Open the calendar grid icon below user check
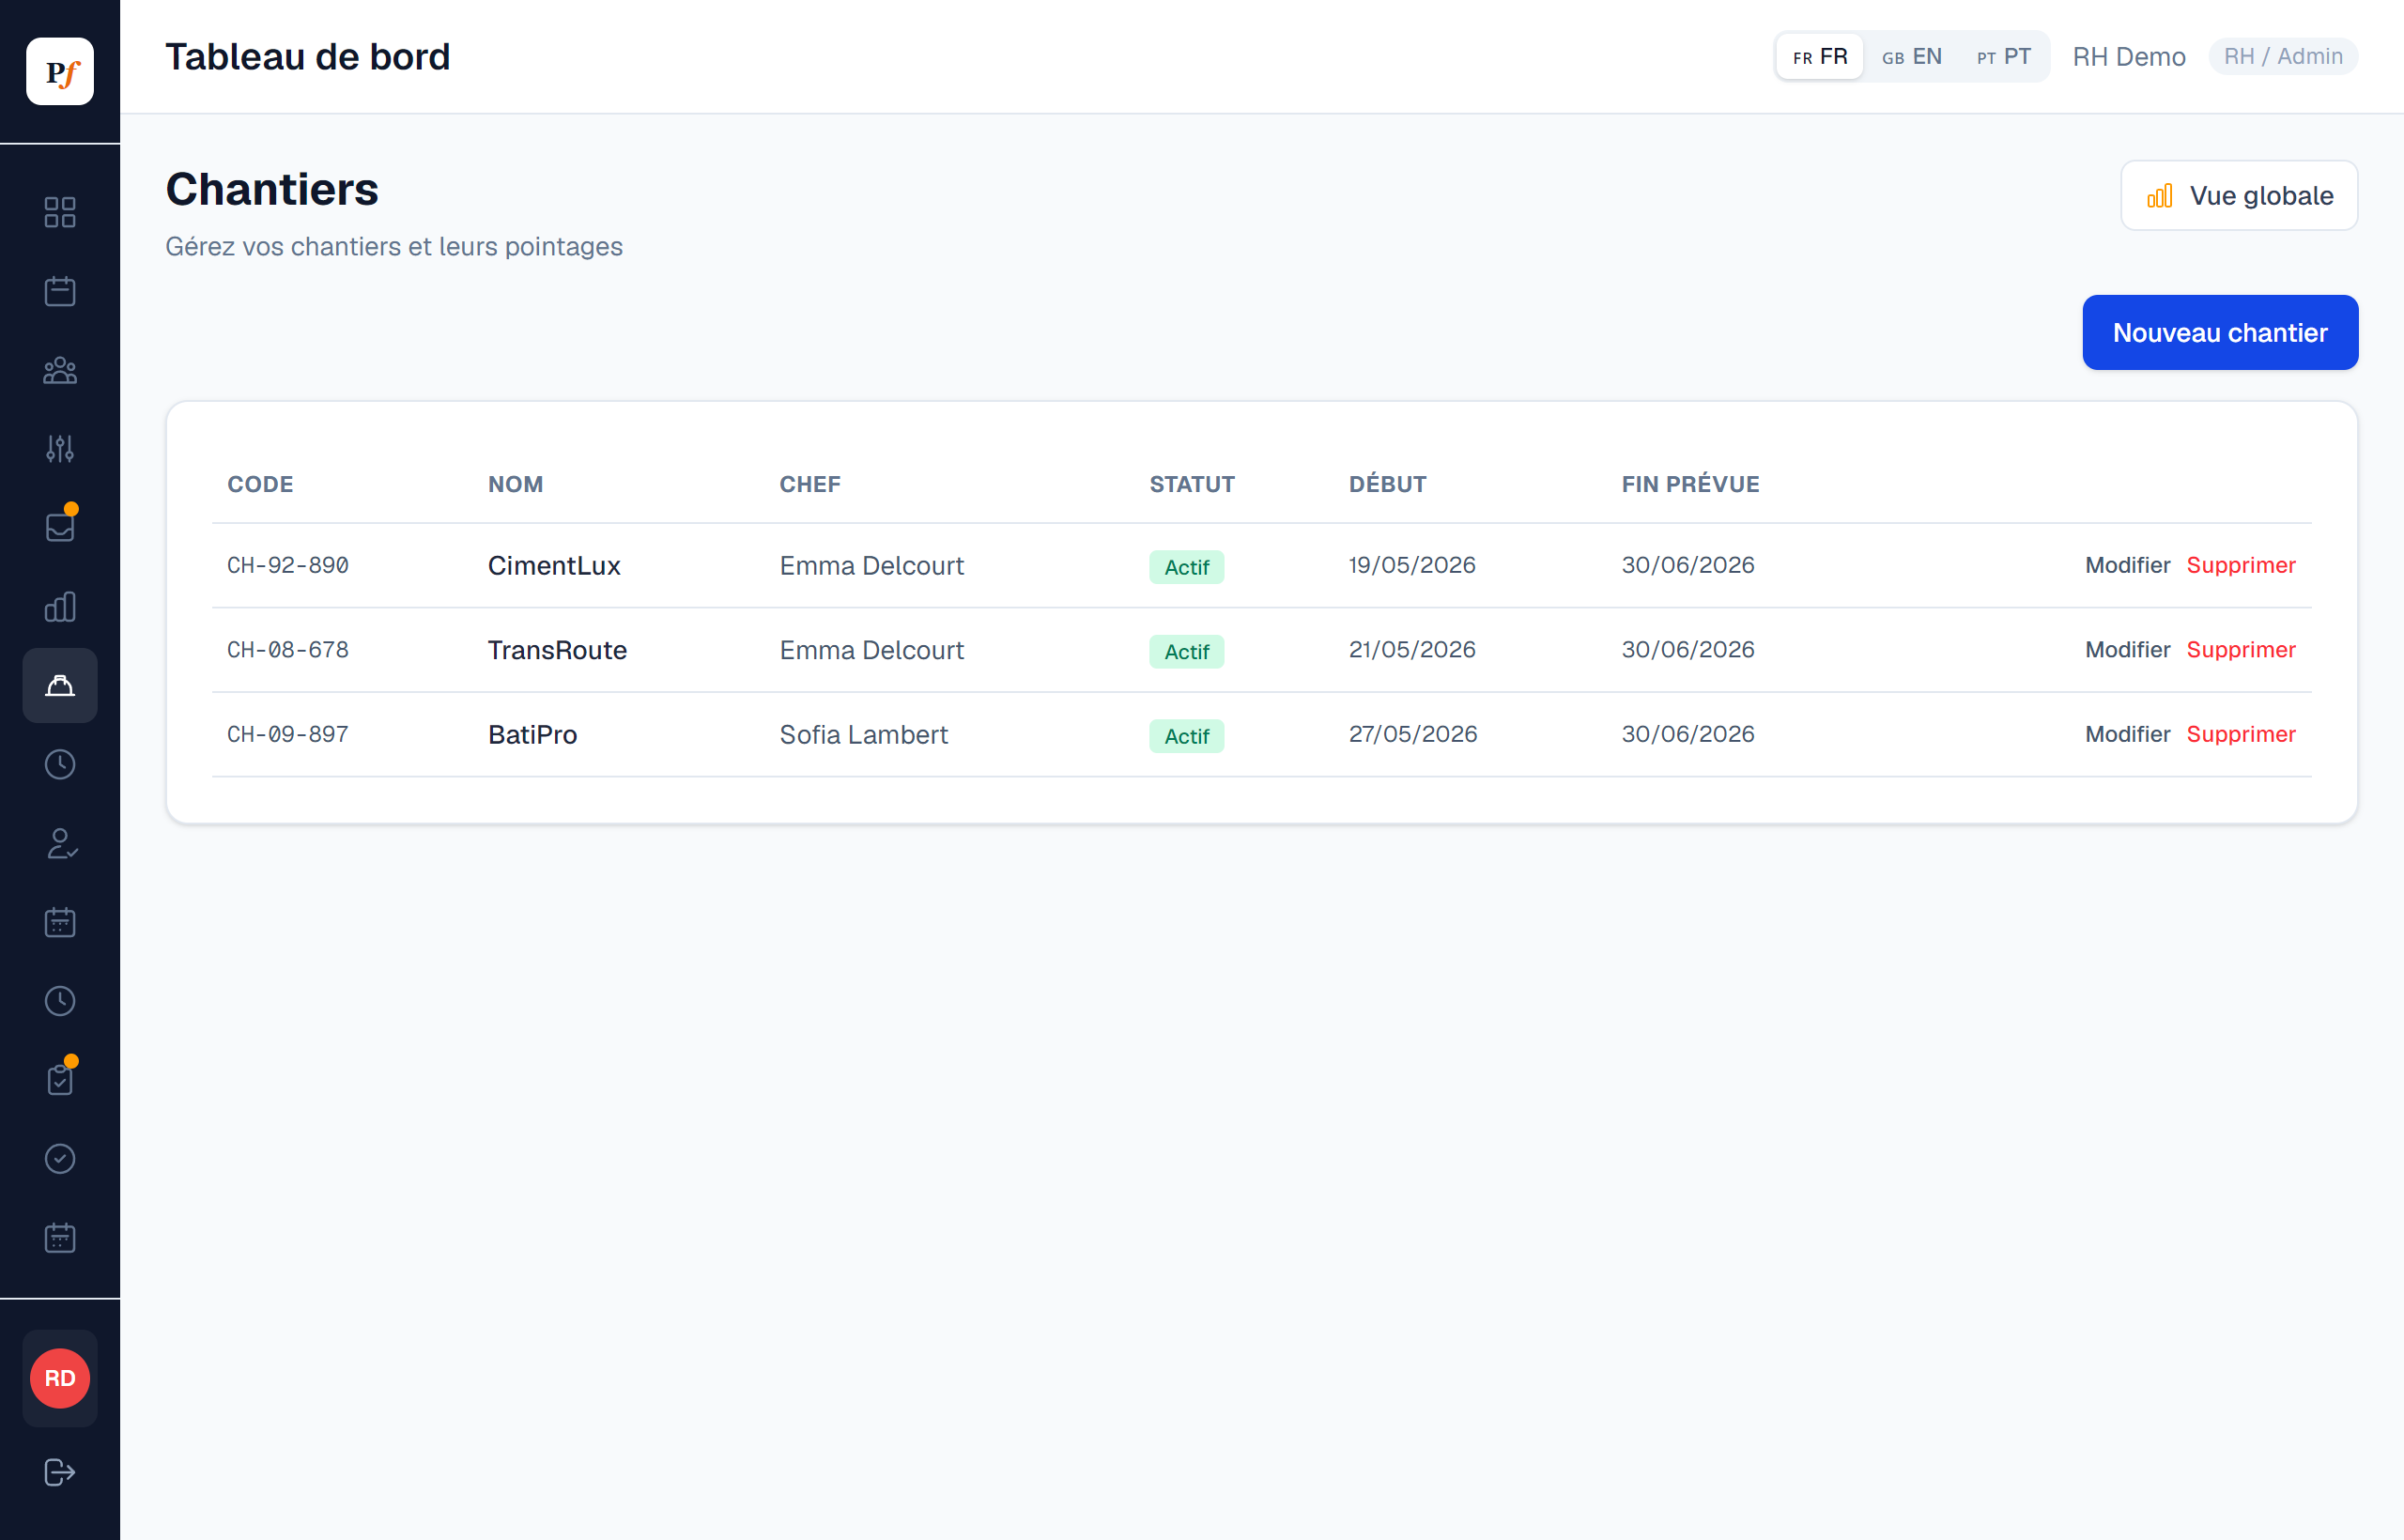2404x1540 pixels. coord(60,922)
